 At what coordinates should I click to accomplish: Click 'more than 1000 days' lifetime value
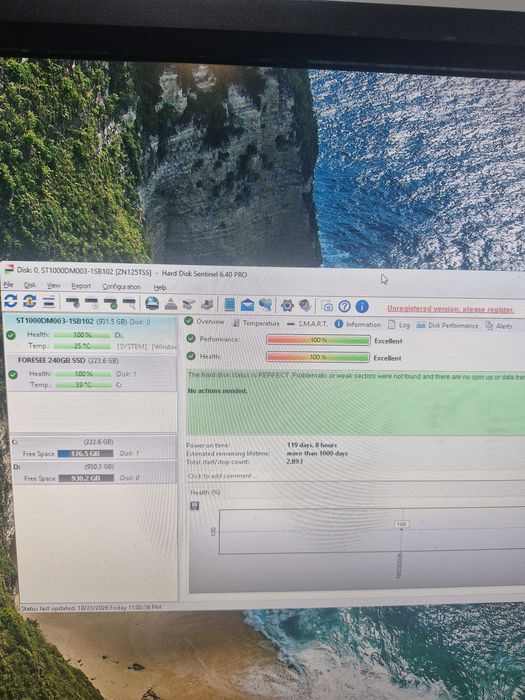317,453
